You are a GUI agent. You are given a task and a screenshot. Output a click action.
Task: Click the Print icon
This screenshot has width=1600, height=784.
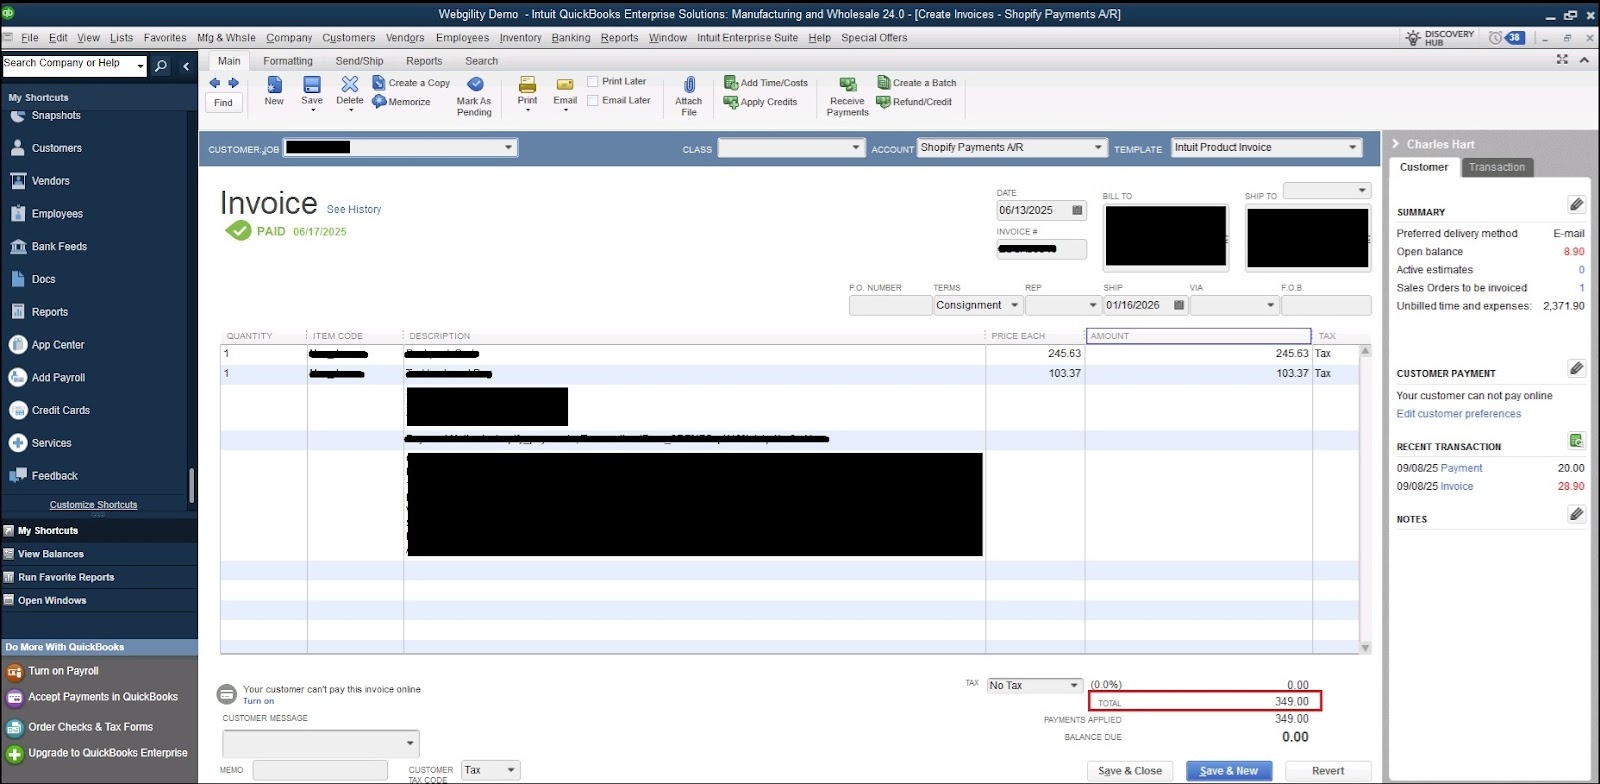(527, 86)
